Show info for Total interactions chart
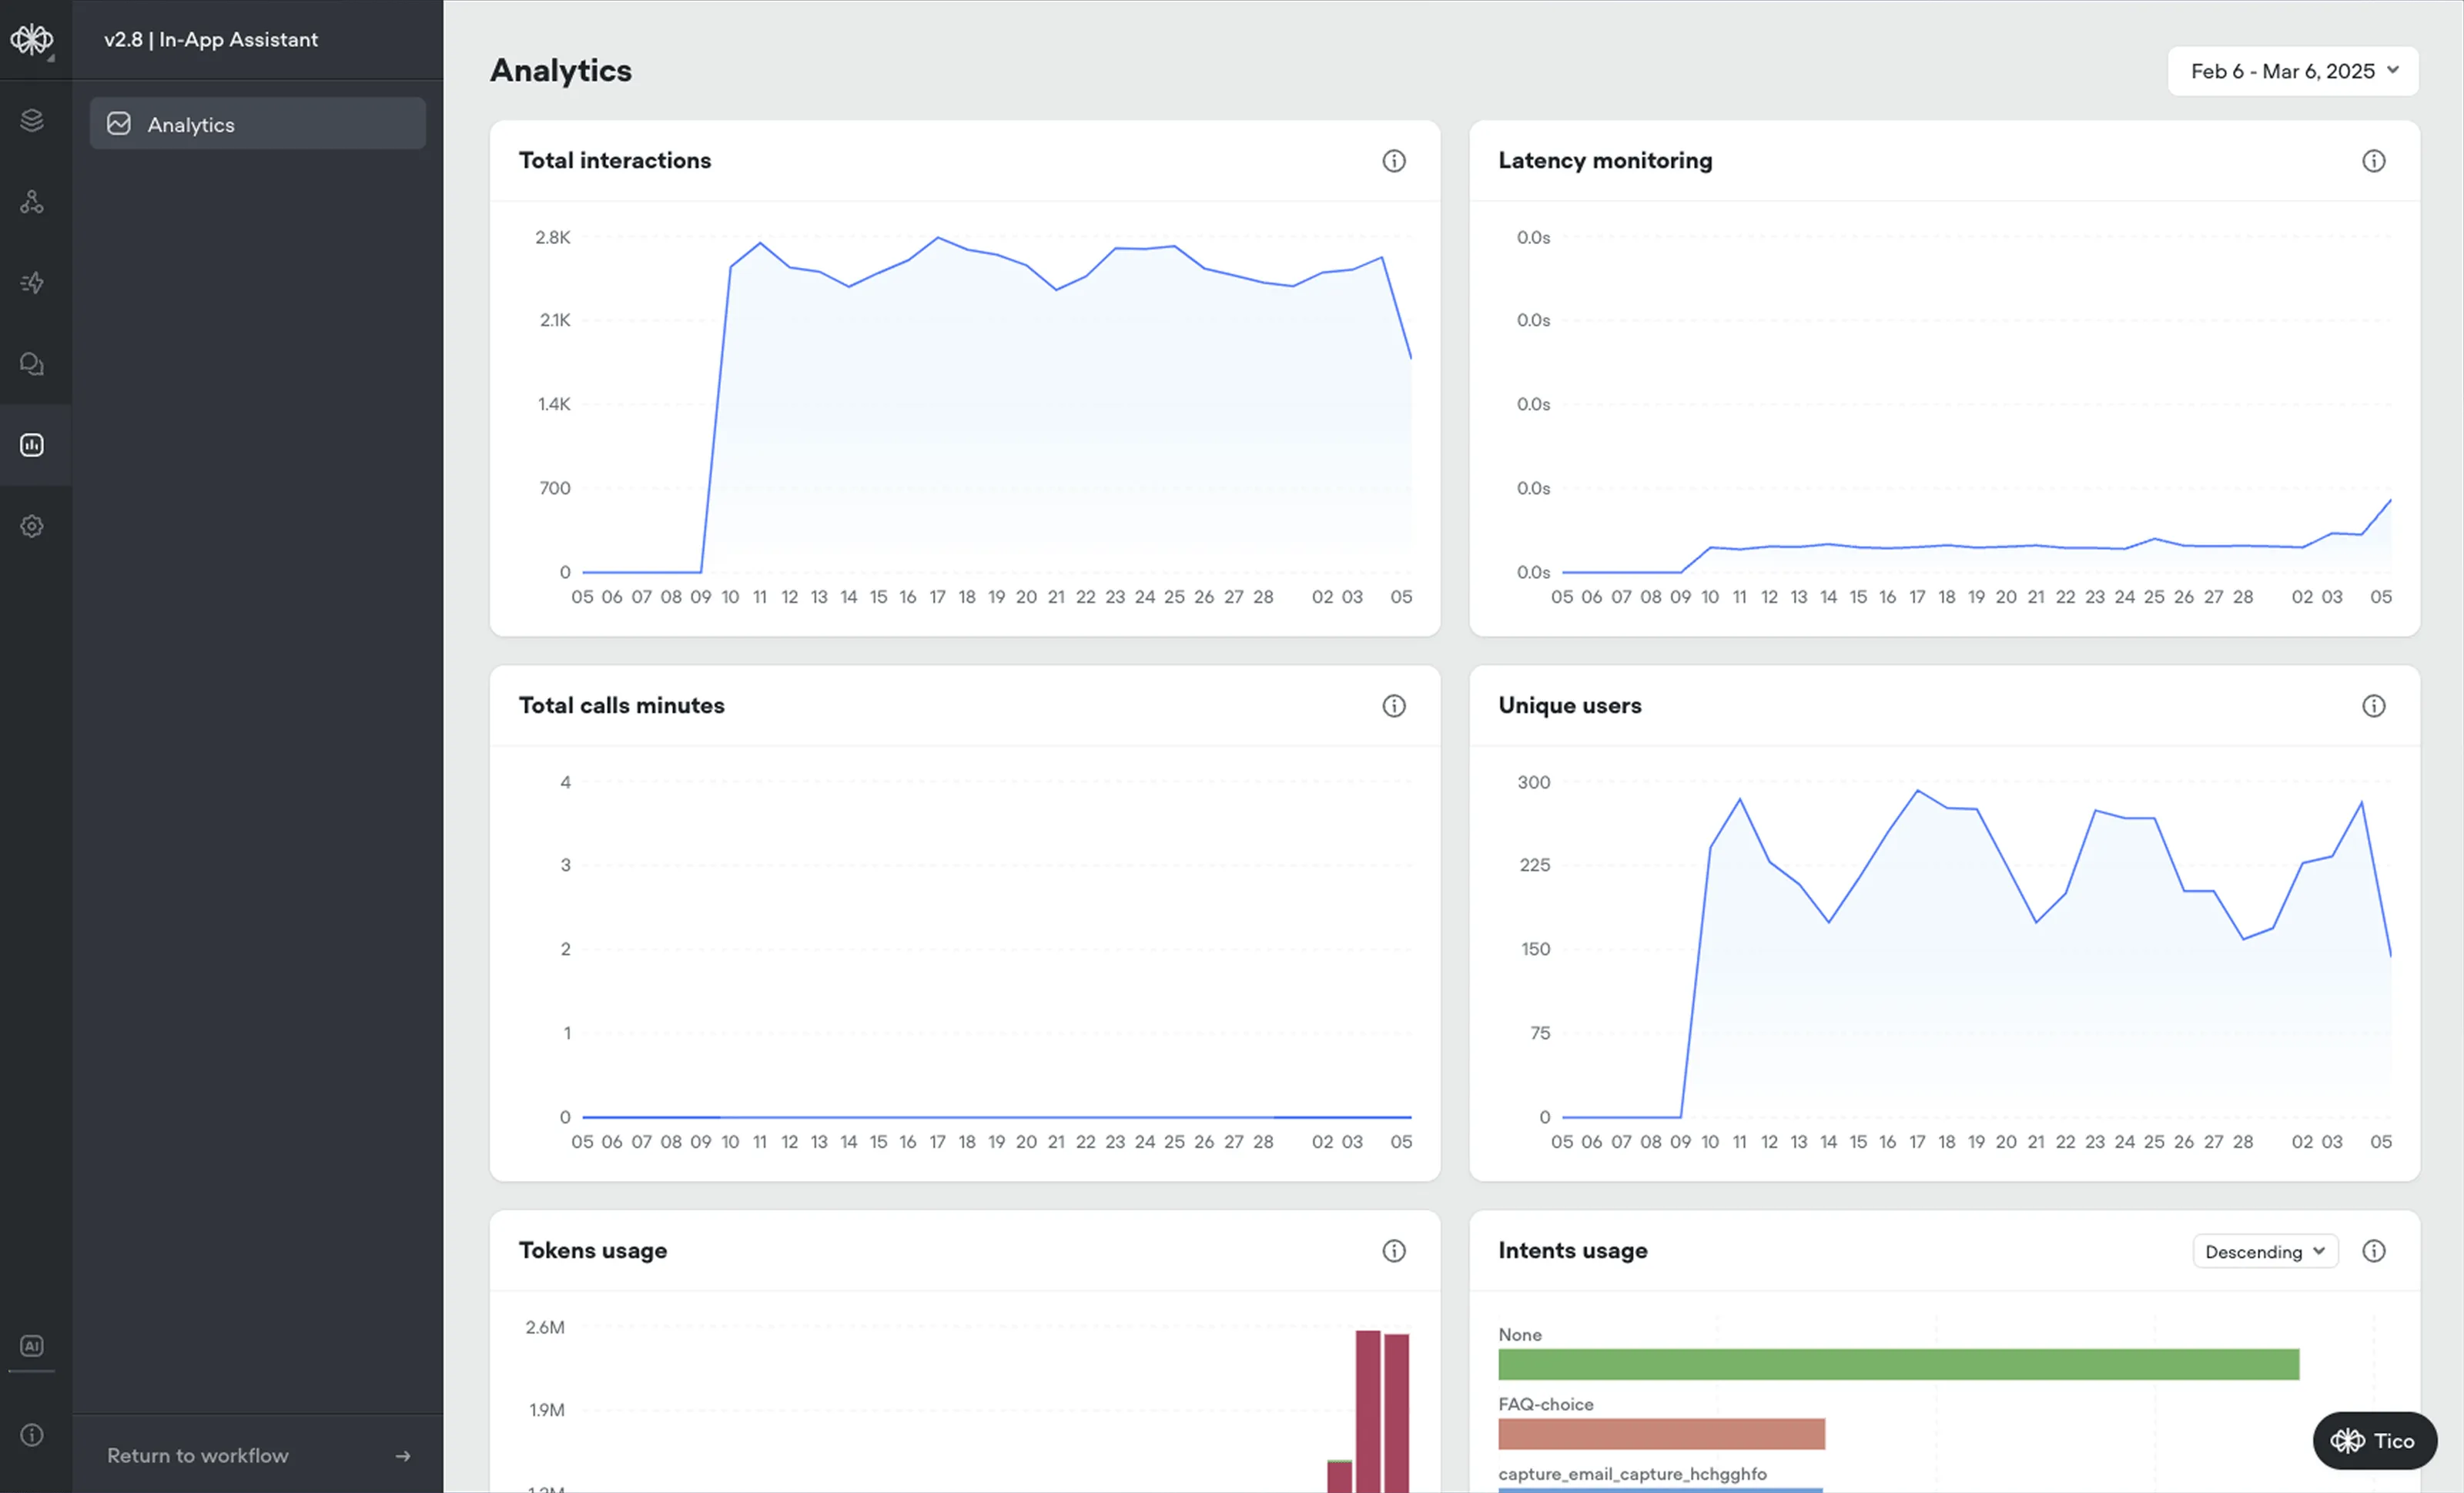Viewport: 2464px width, 1493px height. (x=1394, y=161)
